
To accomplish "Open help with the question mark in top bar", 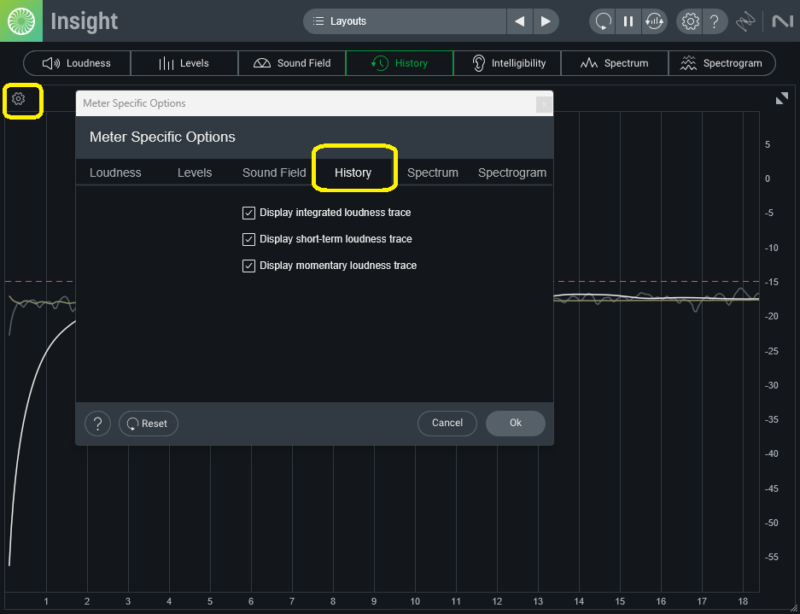I will 714,21.
